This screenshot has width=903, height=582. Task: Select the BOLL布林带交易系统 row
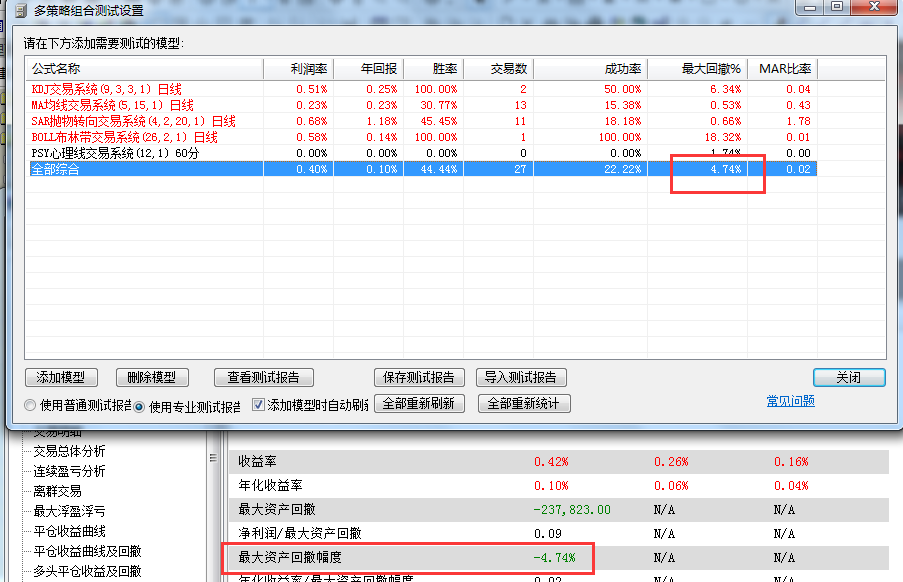coord(423,138)
